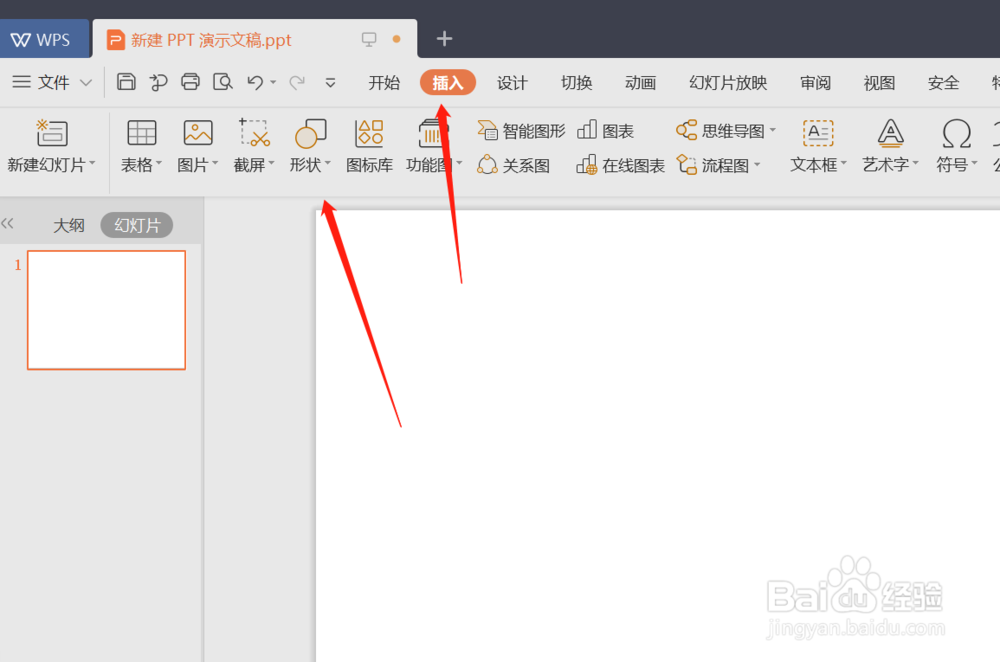Viewport: 1000px width, 662px height.
Task: Click the 图片 picture icon
Action: tap(198, 133)
